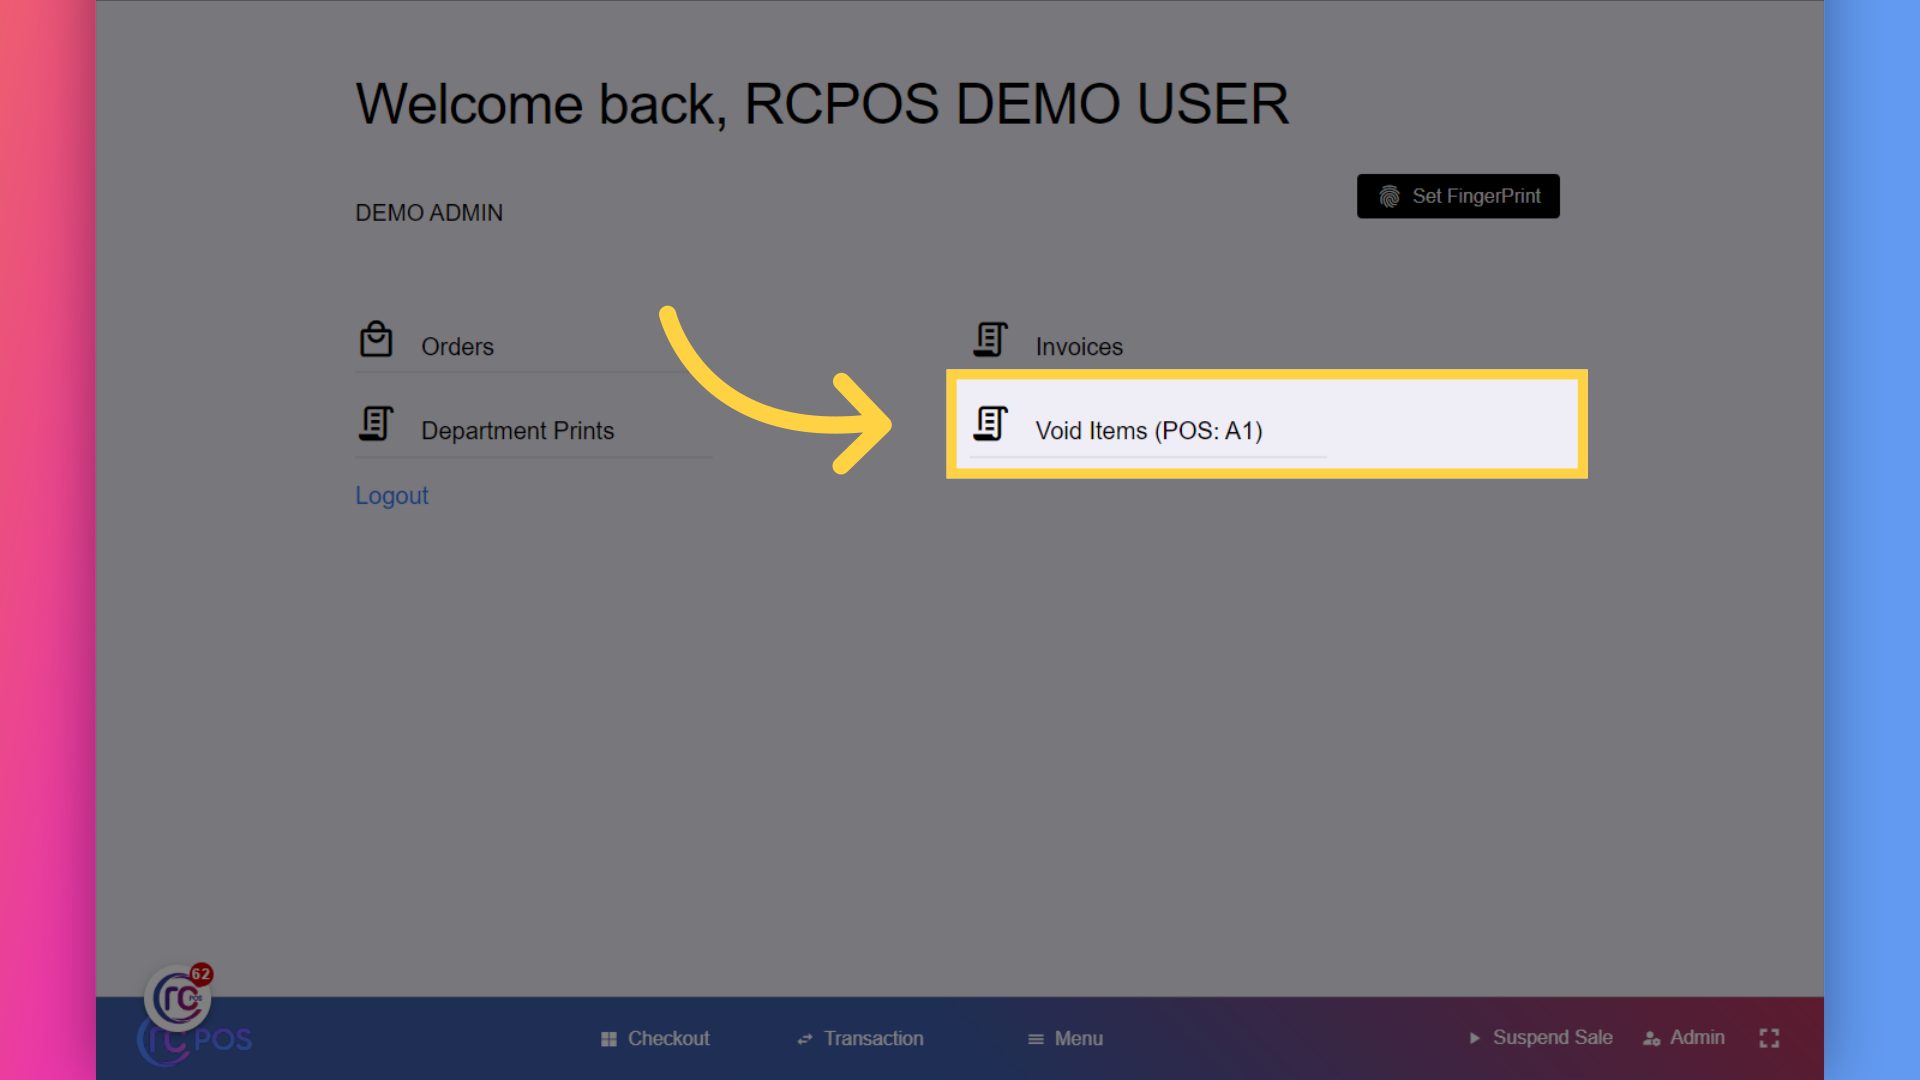Toggle fullscreen mode icon
The height and width of the screenshot is (1080, 1920).
(1769, 1038)
